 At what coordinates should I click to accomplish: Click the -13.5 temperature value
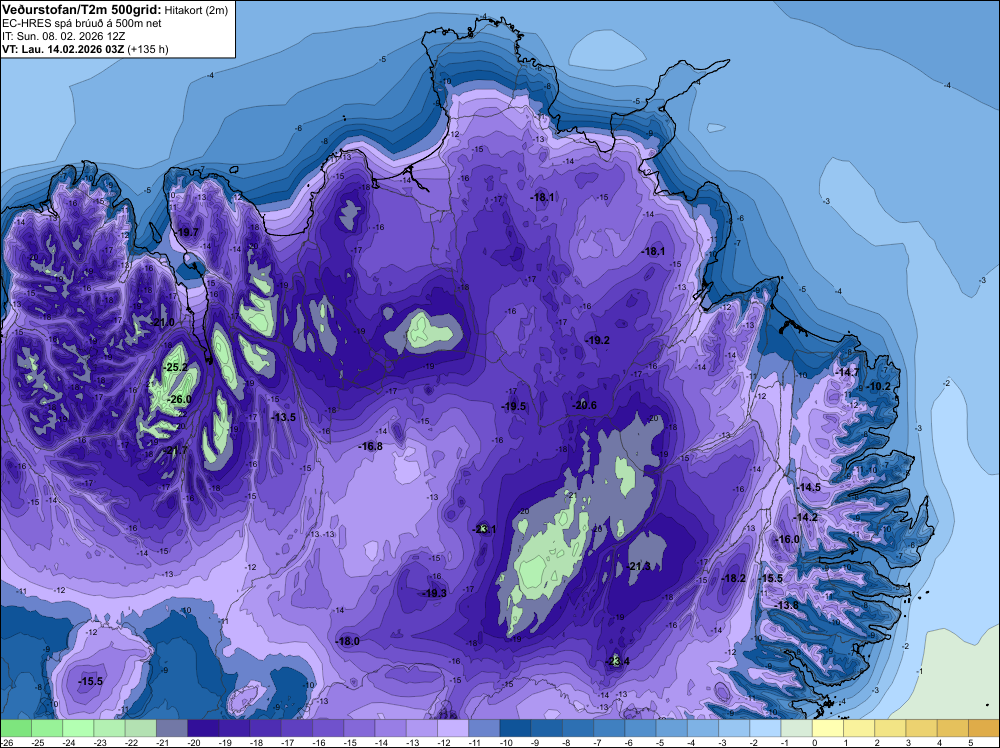pyautogui.click(x=284, y=417)
